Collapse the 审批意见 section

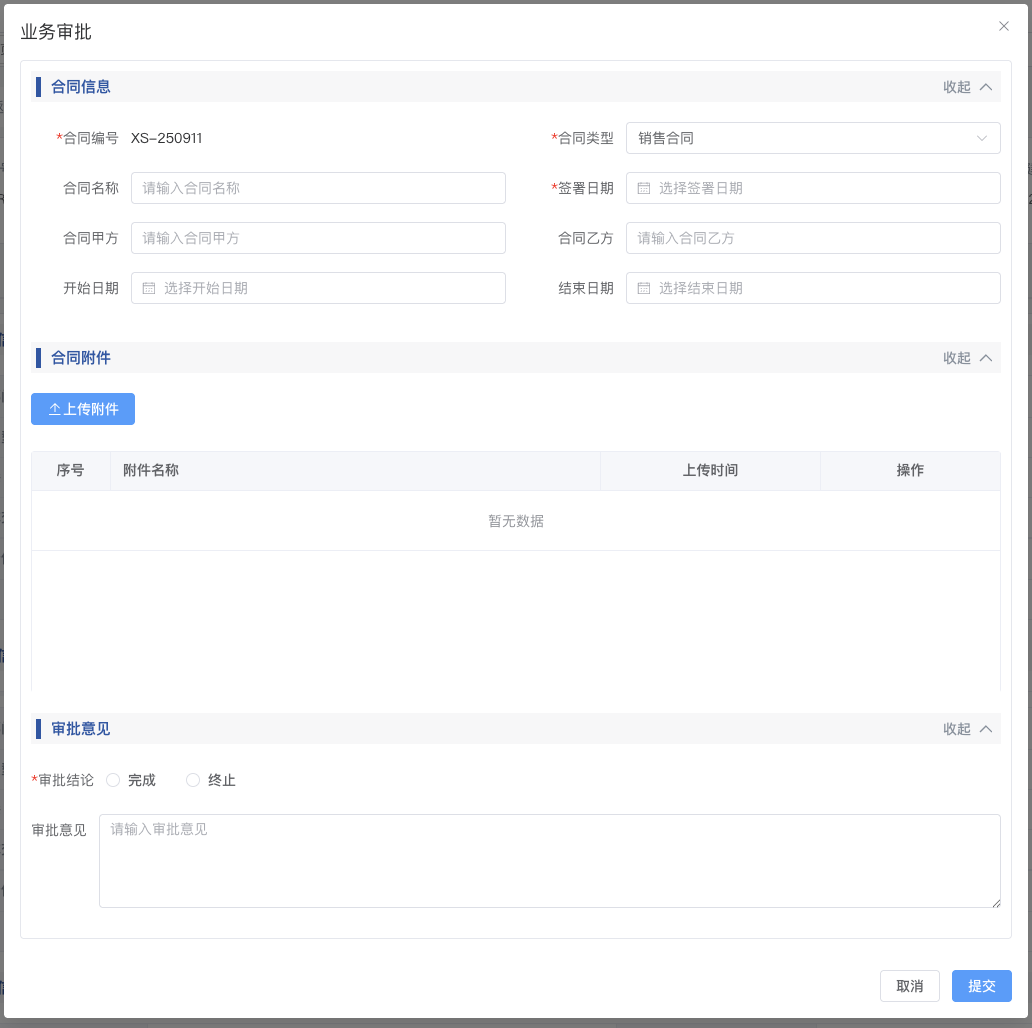coord(967,729)
